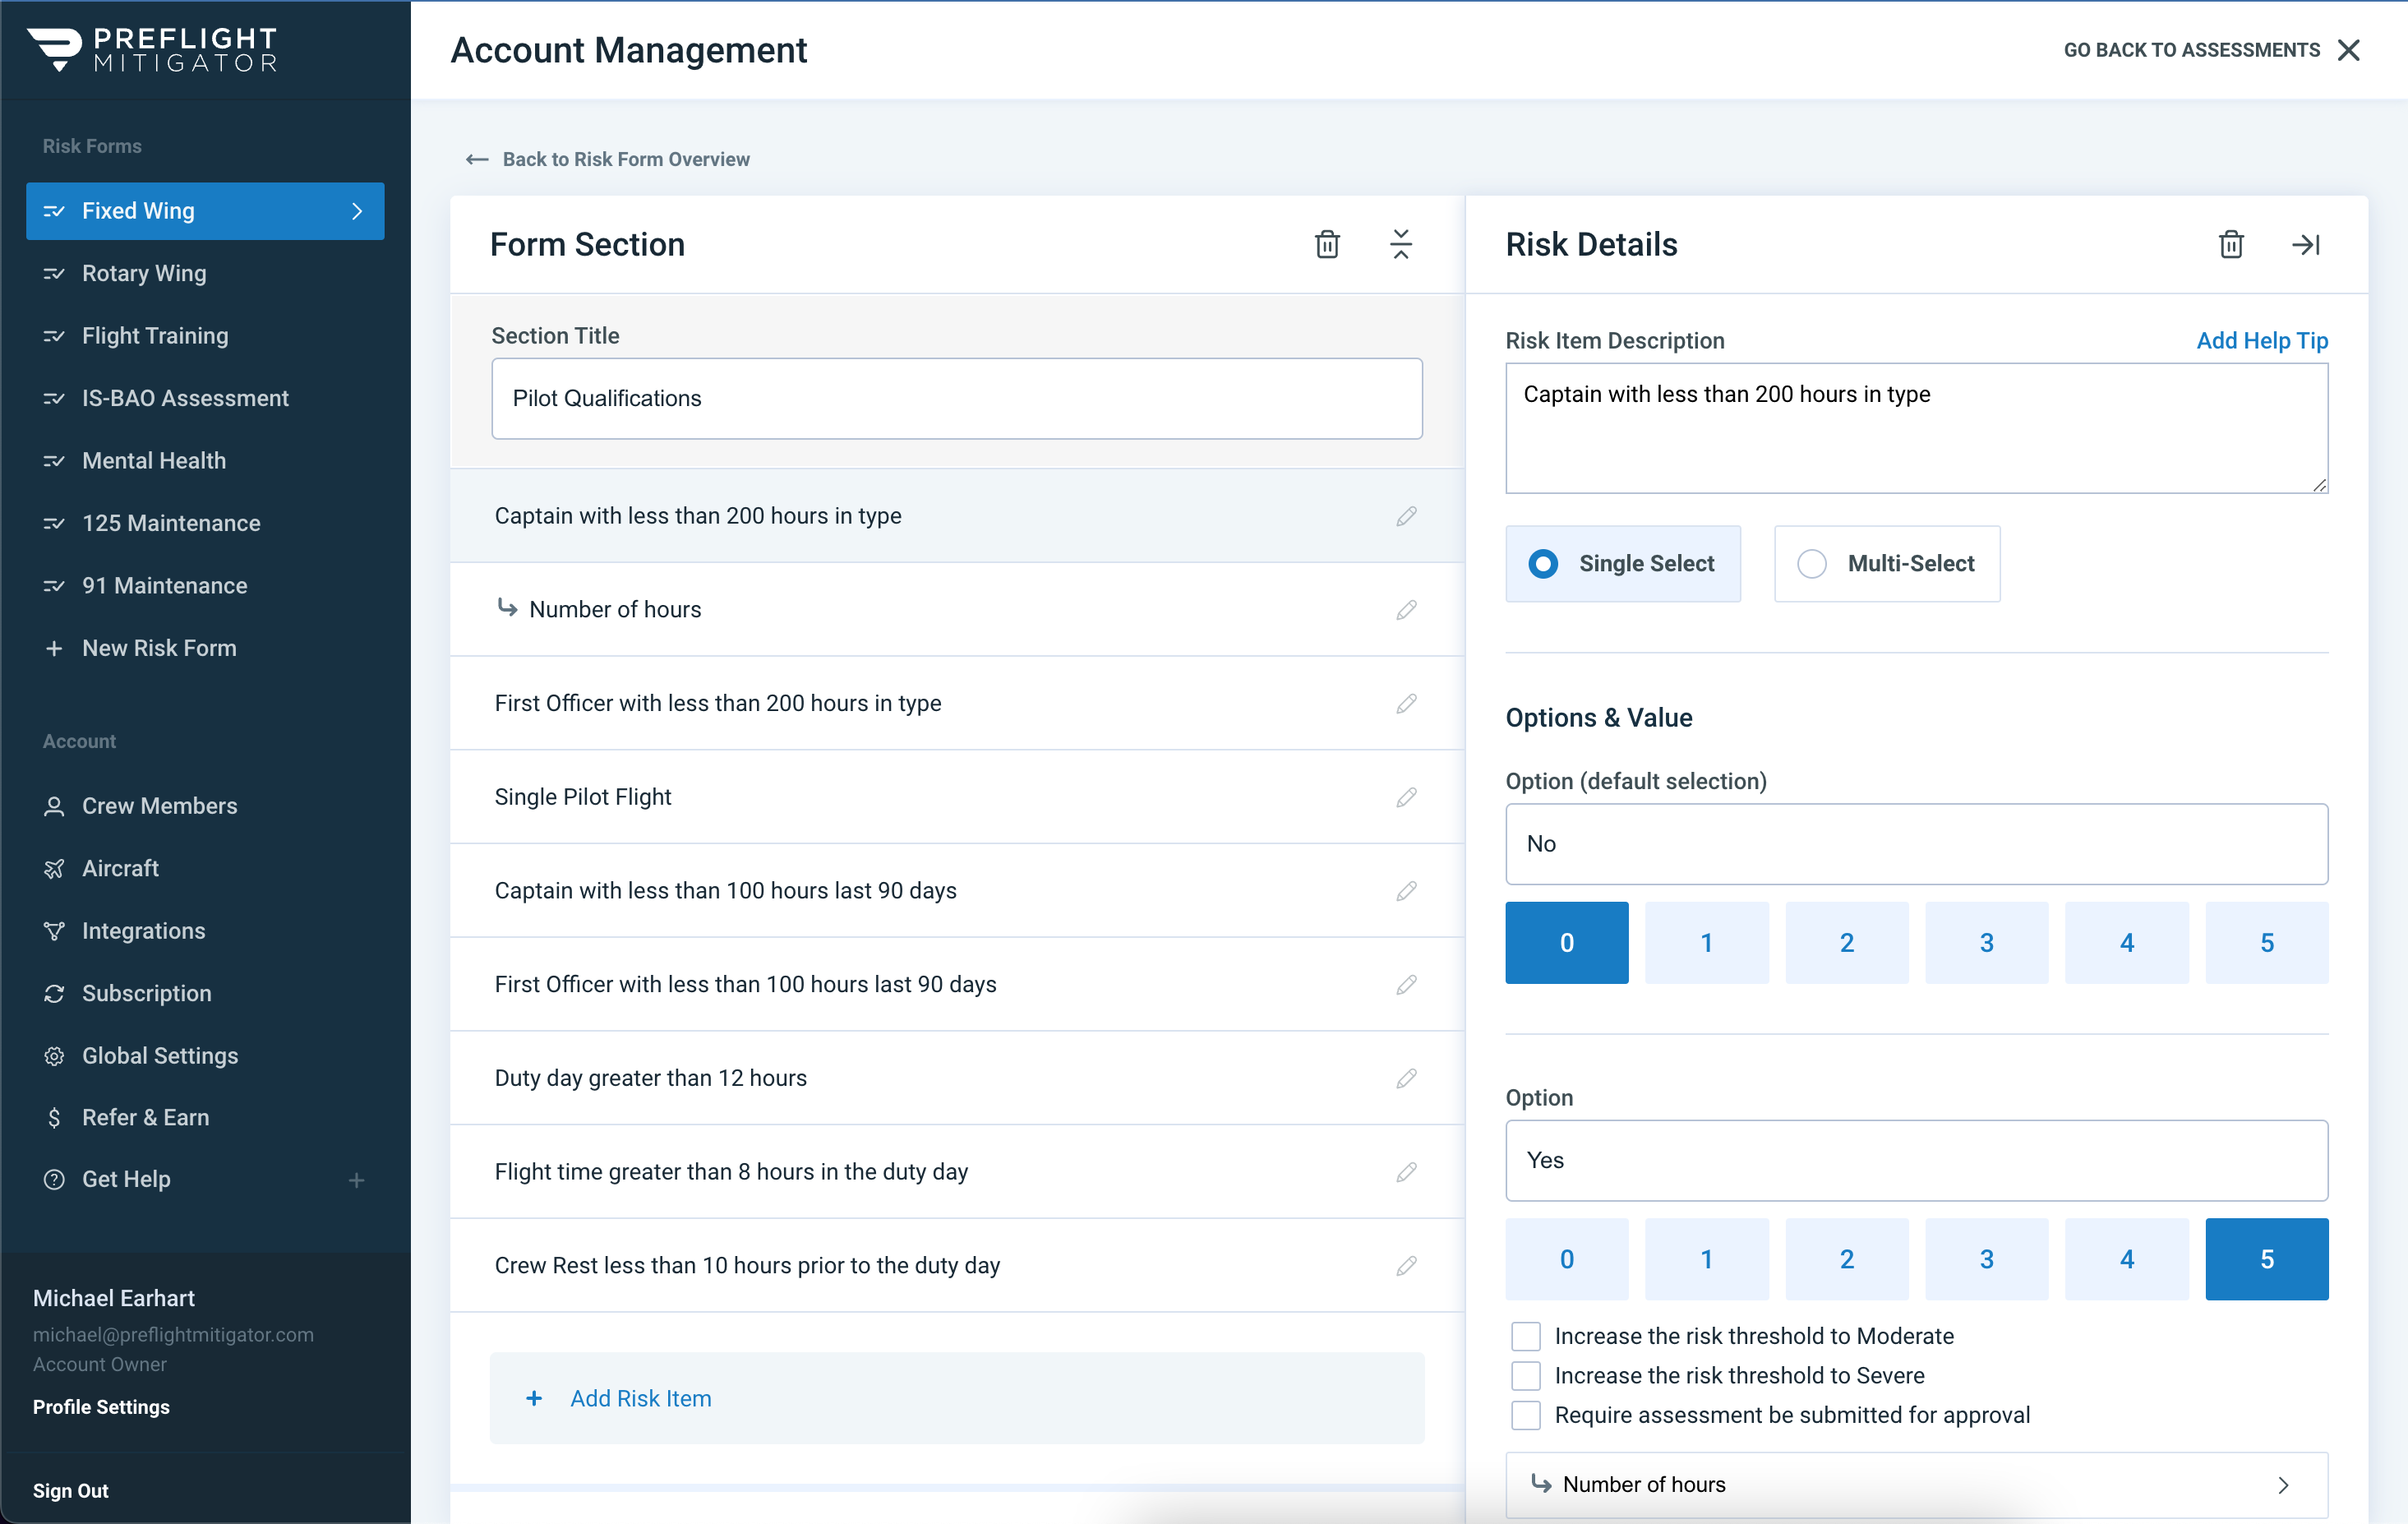Expand the Fixed Wing chevron

tap(357, 211)
